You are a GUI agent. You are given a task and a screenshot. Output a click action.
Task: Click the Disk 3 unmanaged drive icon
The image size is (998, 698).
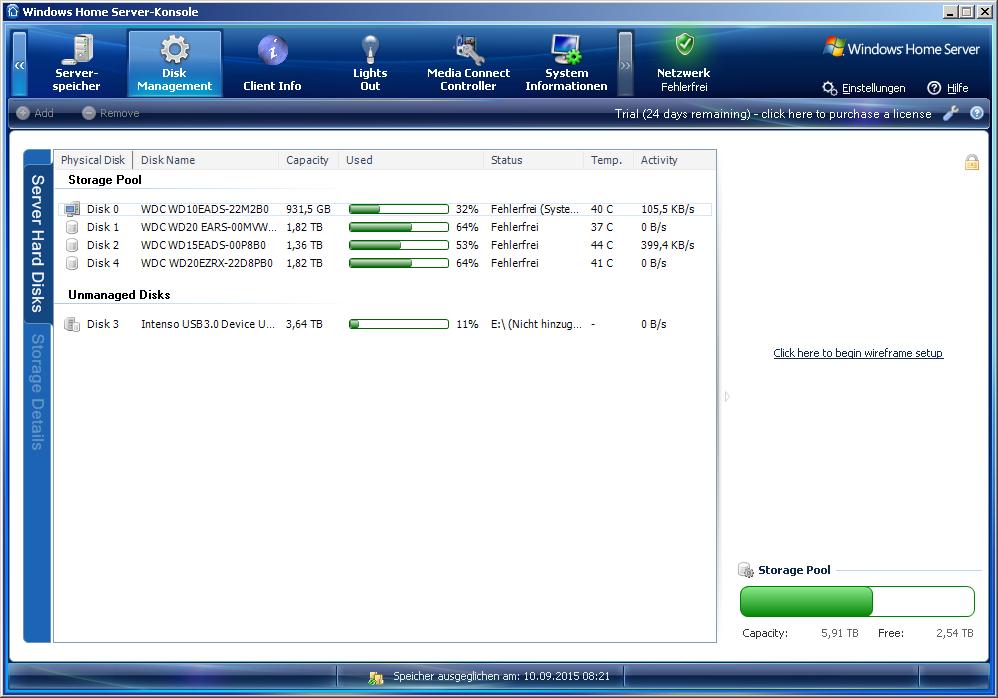73,324
